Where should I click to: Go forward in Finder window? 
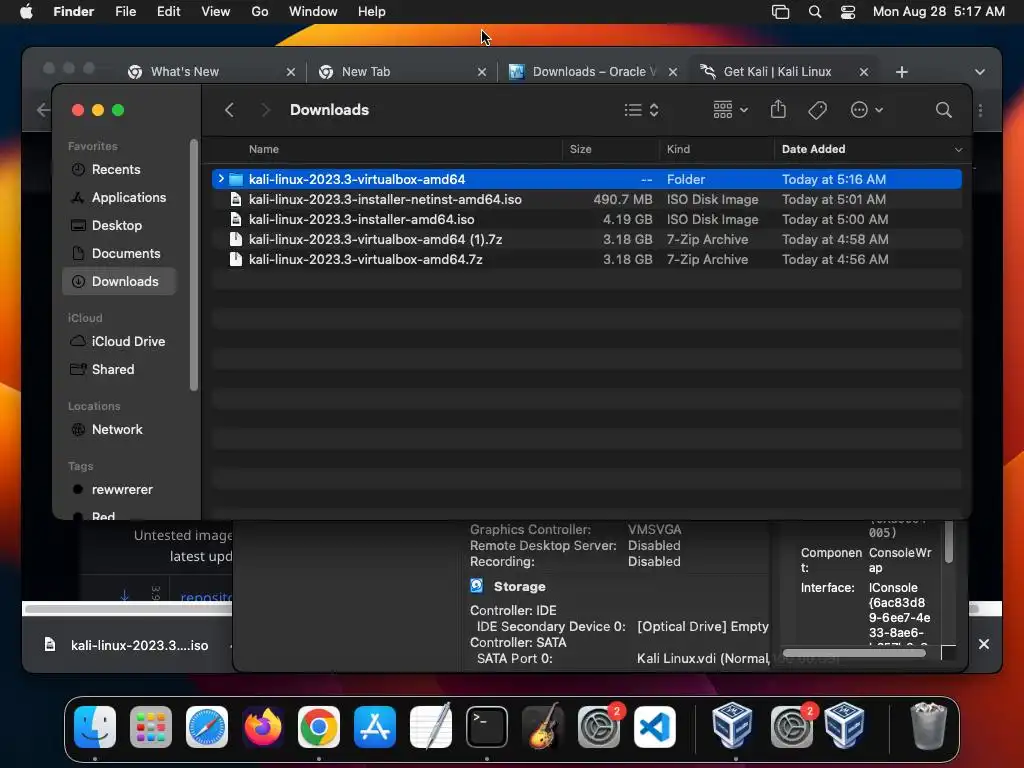coord(264,110)
